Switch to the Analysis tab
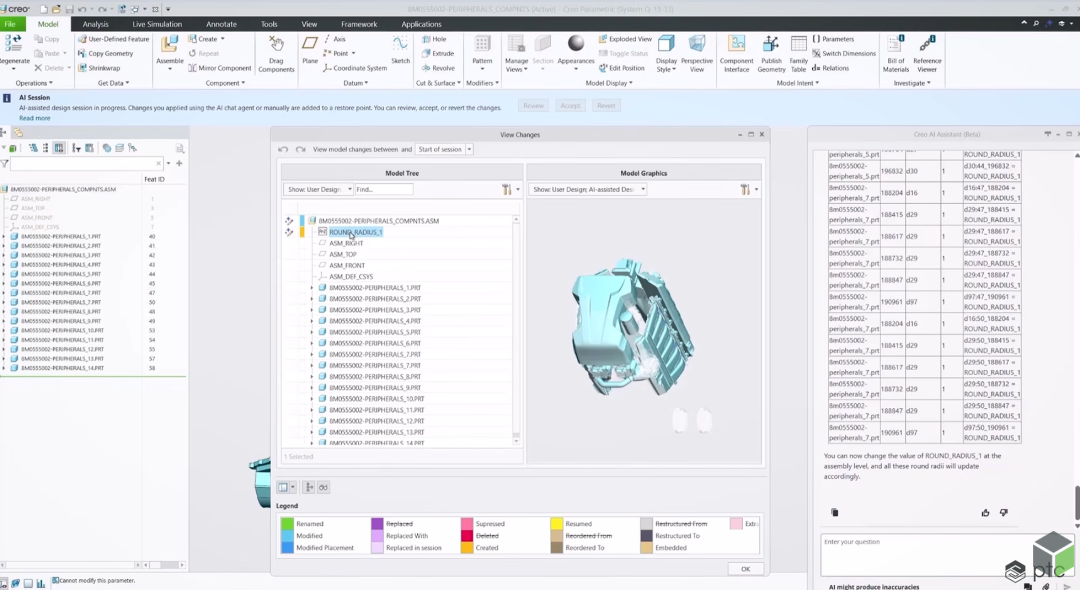This screenshot has height=590, width=1080. coord(96,24)
